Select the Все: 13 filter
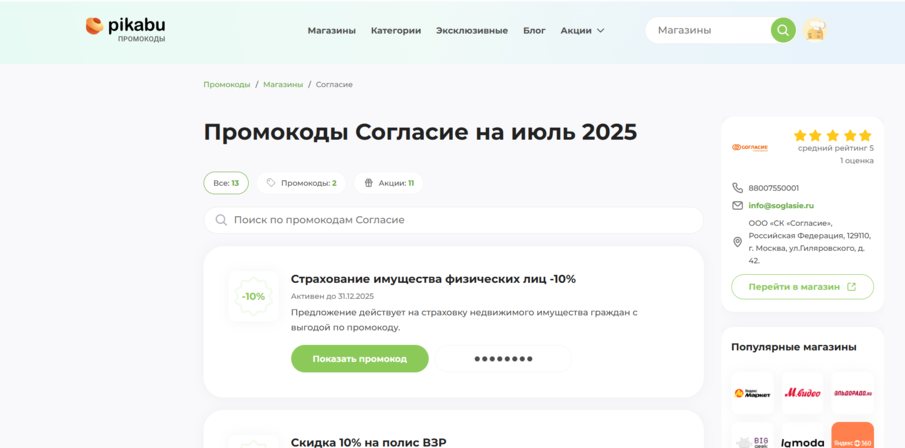Image resolution: width=905 pixels, height=448 pixels. click(x=226, y=183)
